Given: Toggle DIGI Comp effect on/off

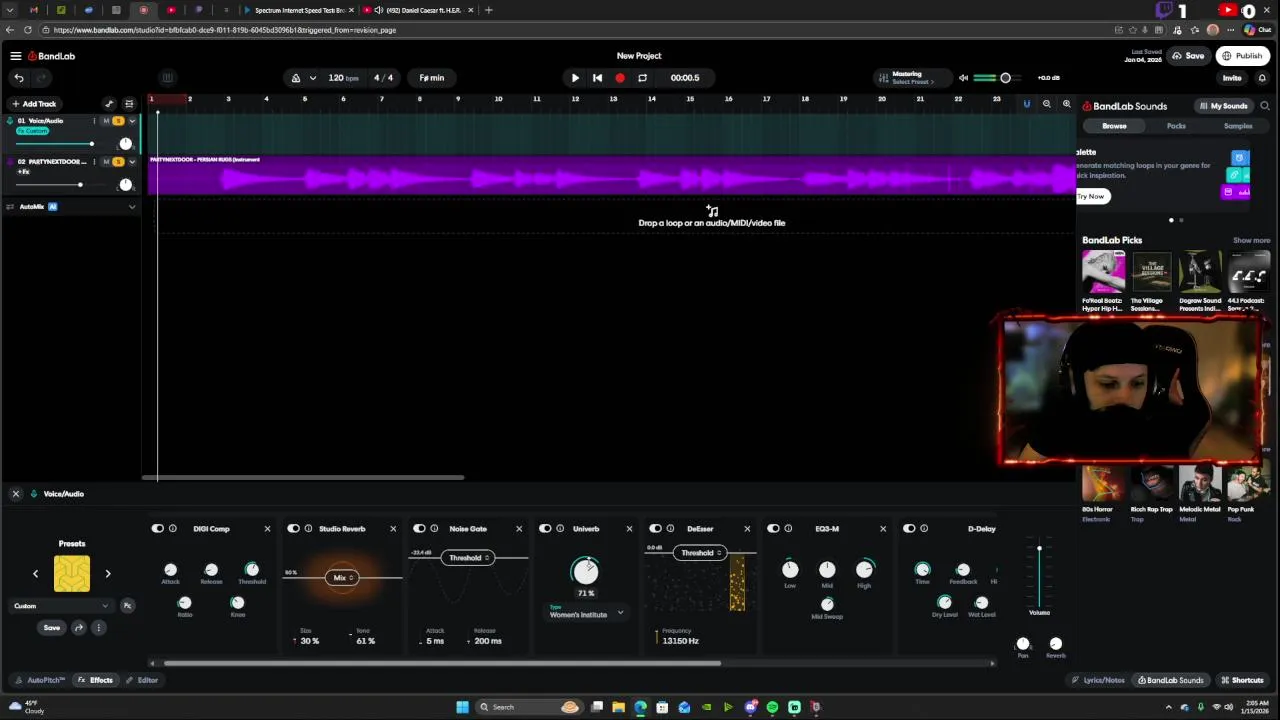Looking at the screenshot, I should coord(157,529).
